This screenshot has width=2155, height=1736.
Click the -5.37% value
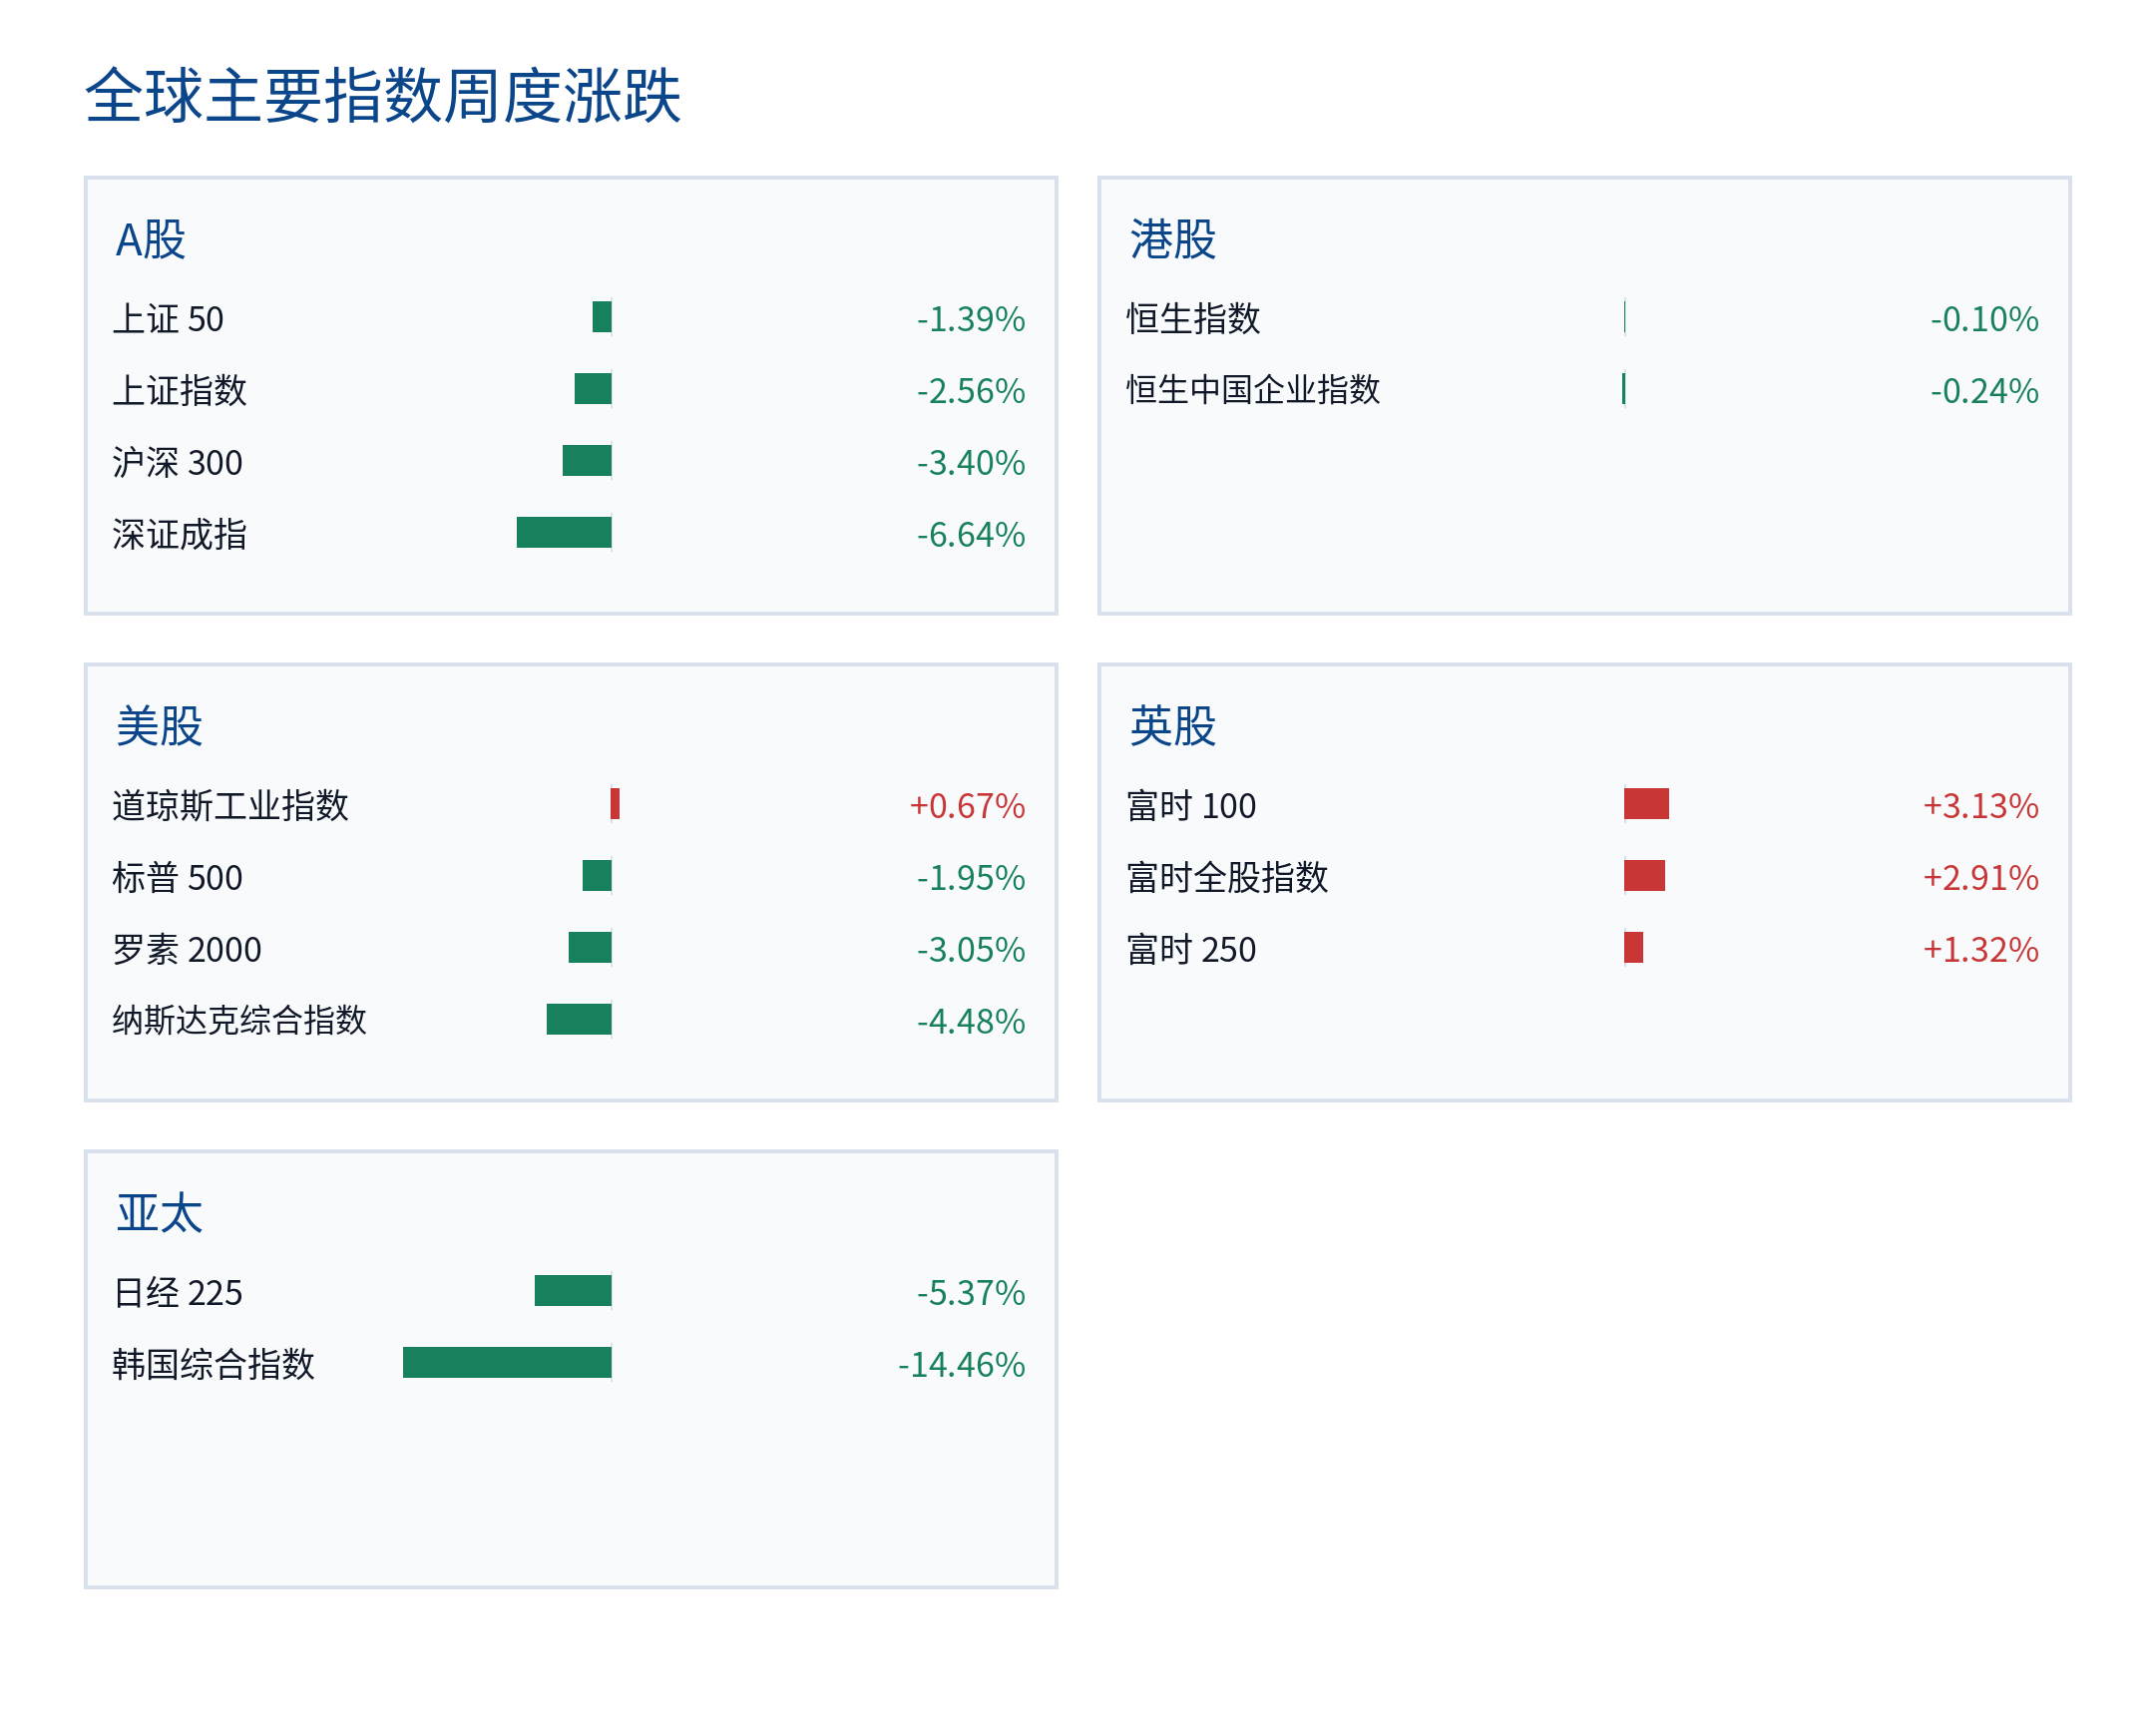point(971,1293)
